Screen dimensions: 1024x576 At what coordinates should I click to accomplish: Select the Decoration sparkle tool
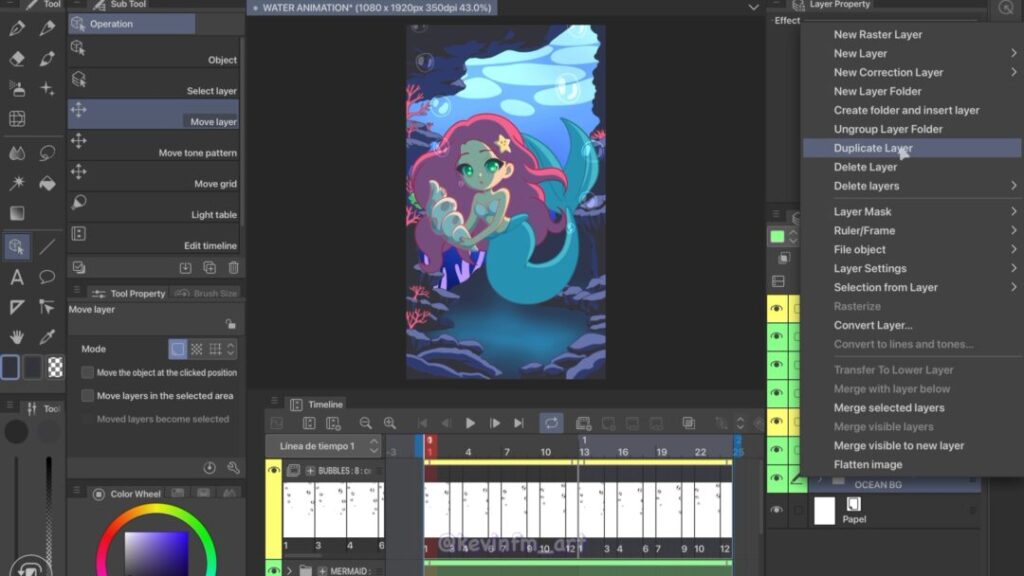47,88
